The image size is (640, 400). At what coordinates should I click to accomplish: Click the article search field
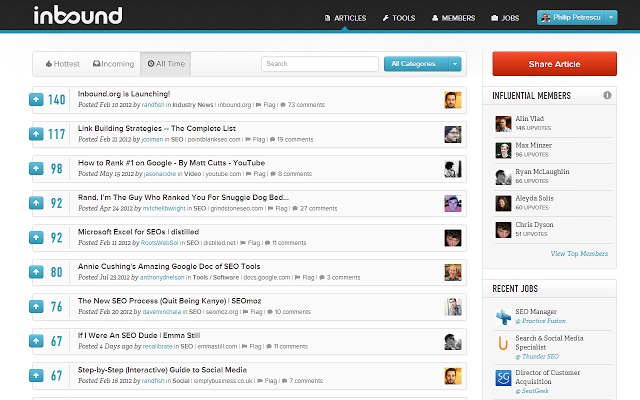(317, 64)
